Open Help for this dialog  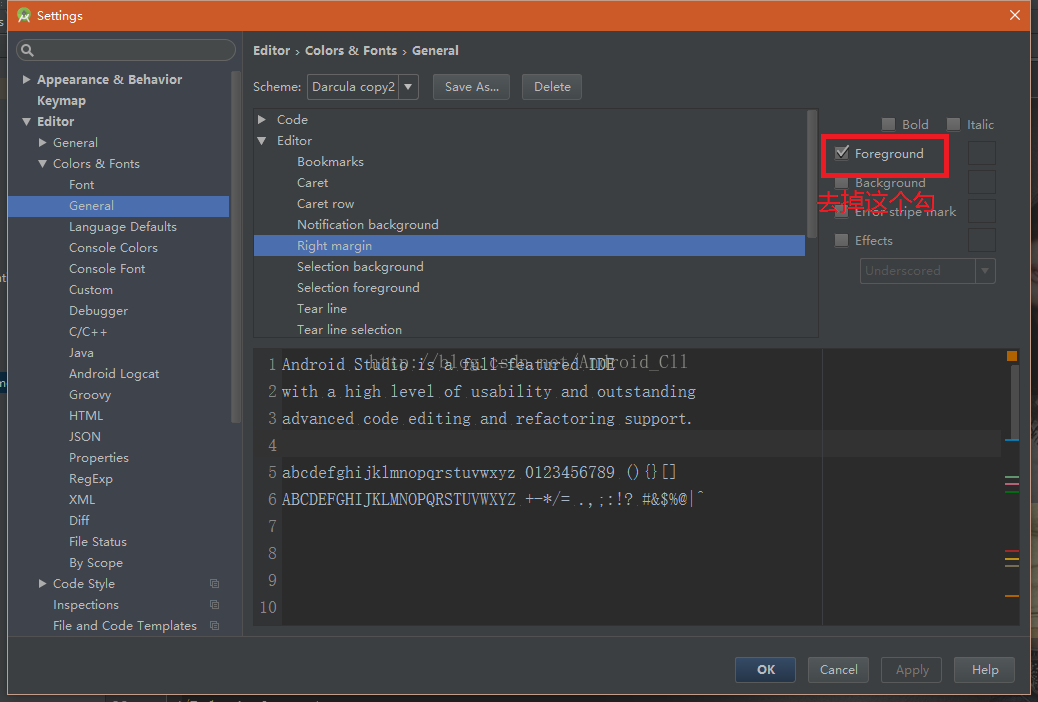[x=984, y=670]
